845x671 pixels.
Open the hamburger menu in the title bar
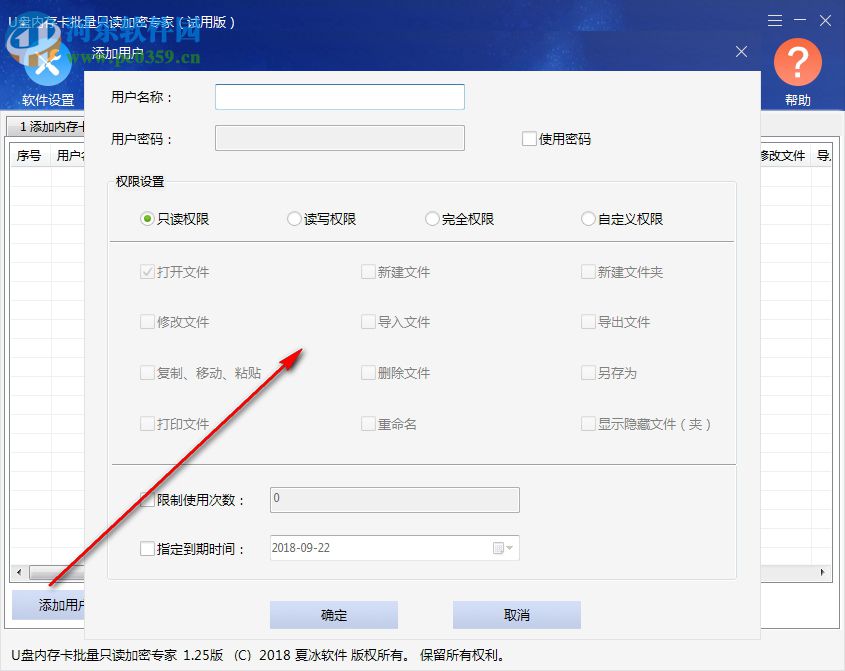[x=777, y=20]
